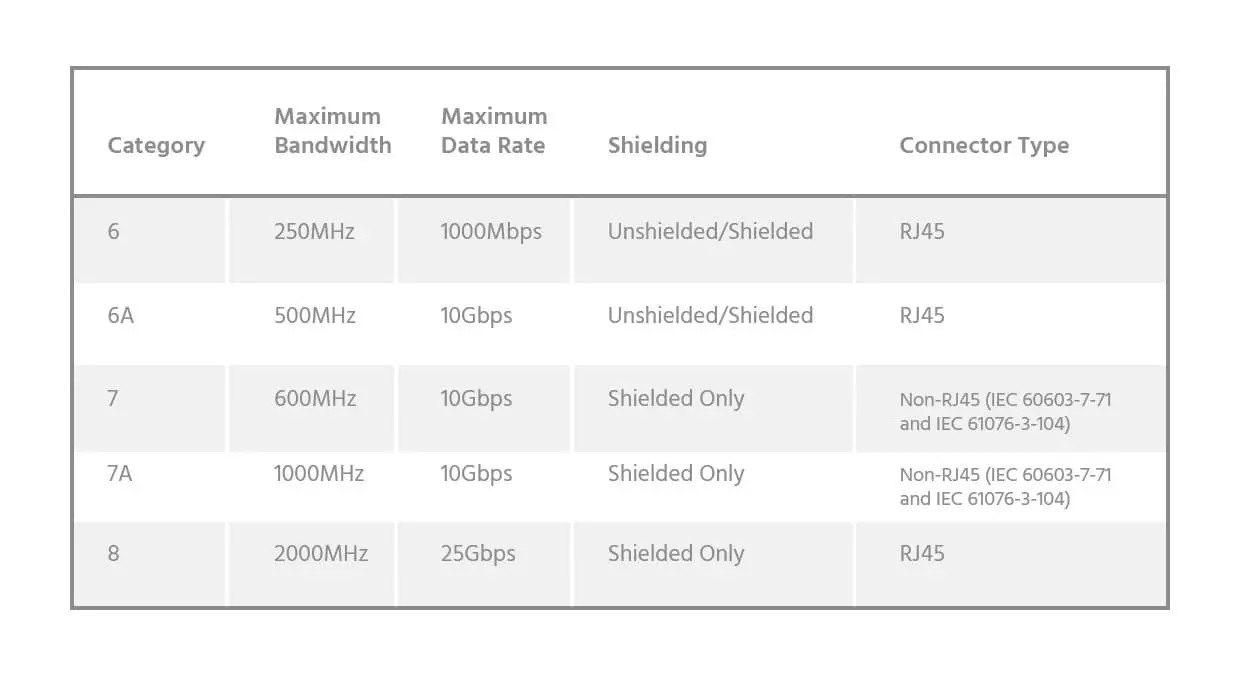This screenshot has width=1238, height=677.
Task: Select the 25Gbps data rate cell
Action: tap(478, 554)
